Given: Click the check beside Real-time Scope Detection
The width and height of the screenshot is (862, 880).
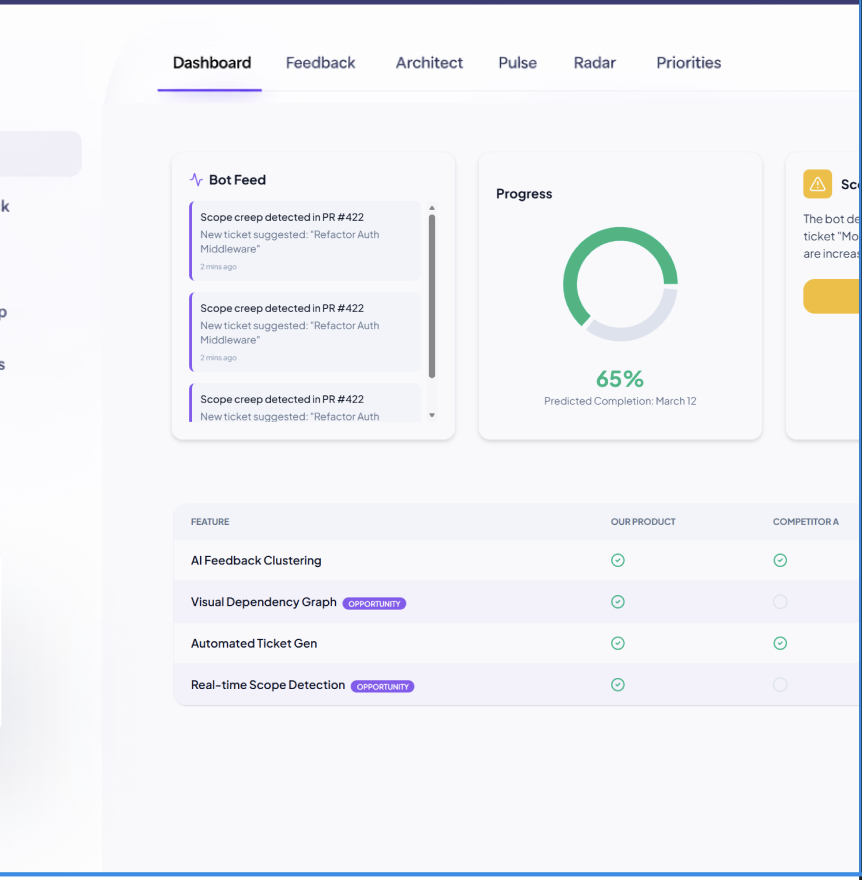Looking at the screenshot, I should [618, 685].
